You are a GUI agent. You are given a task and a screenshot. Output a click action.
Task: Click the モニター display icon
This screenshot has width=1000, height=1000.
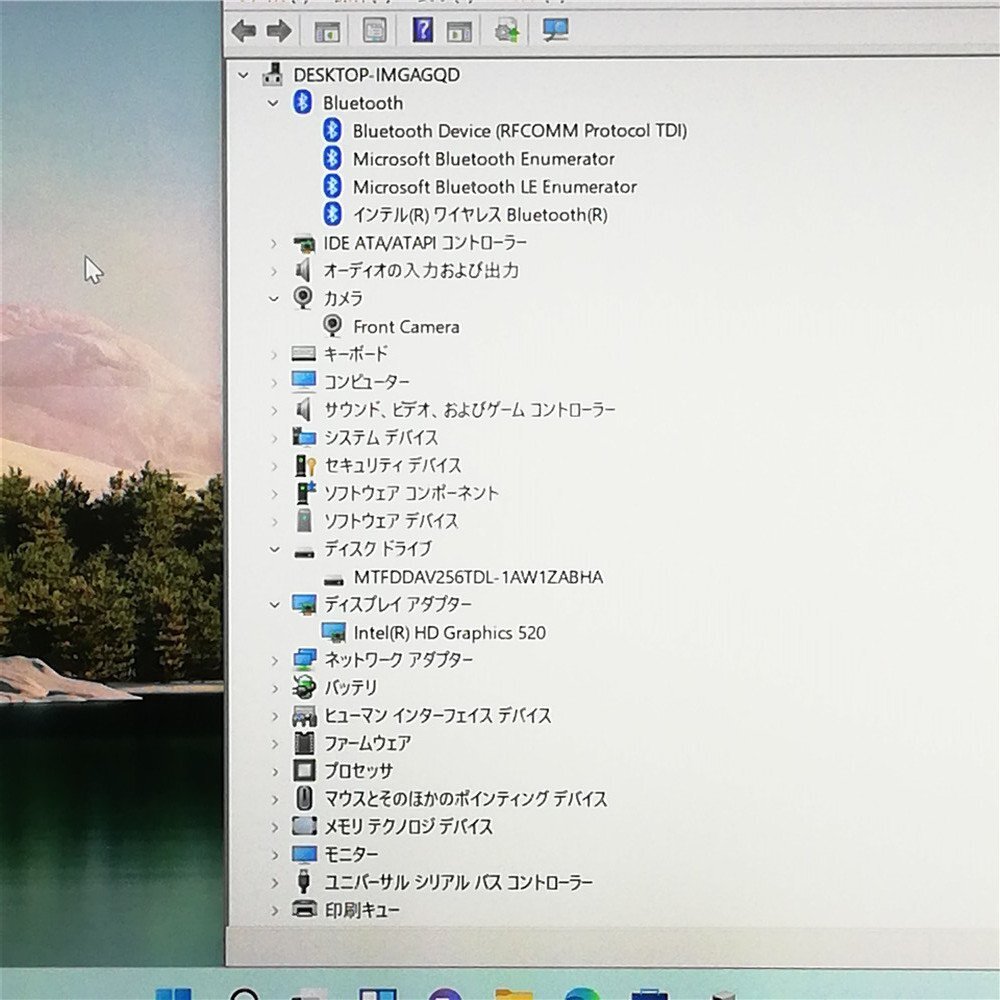(304, 855)
